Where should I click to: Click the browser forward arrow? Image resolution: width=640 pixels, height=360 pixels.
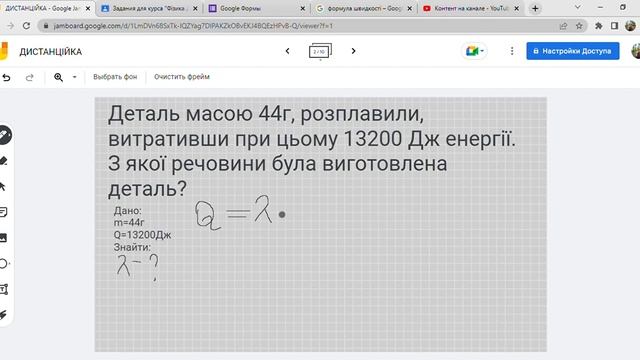[11, 26]
